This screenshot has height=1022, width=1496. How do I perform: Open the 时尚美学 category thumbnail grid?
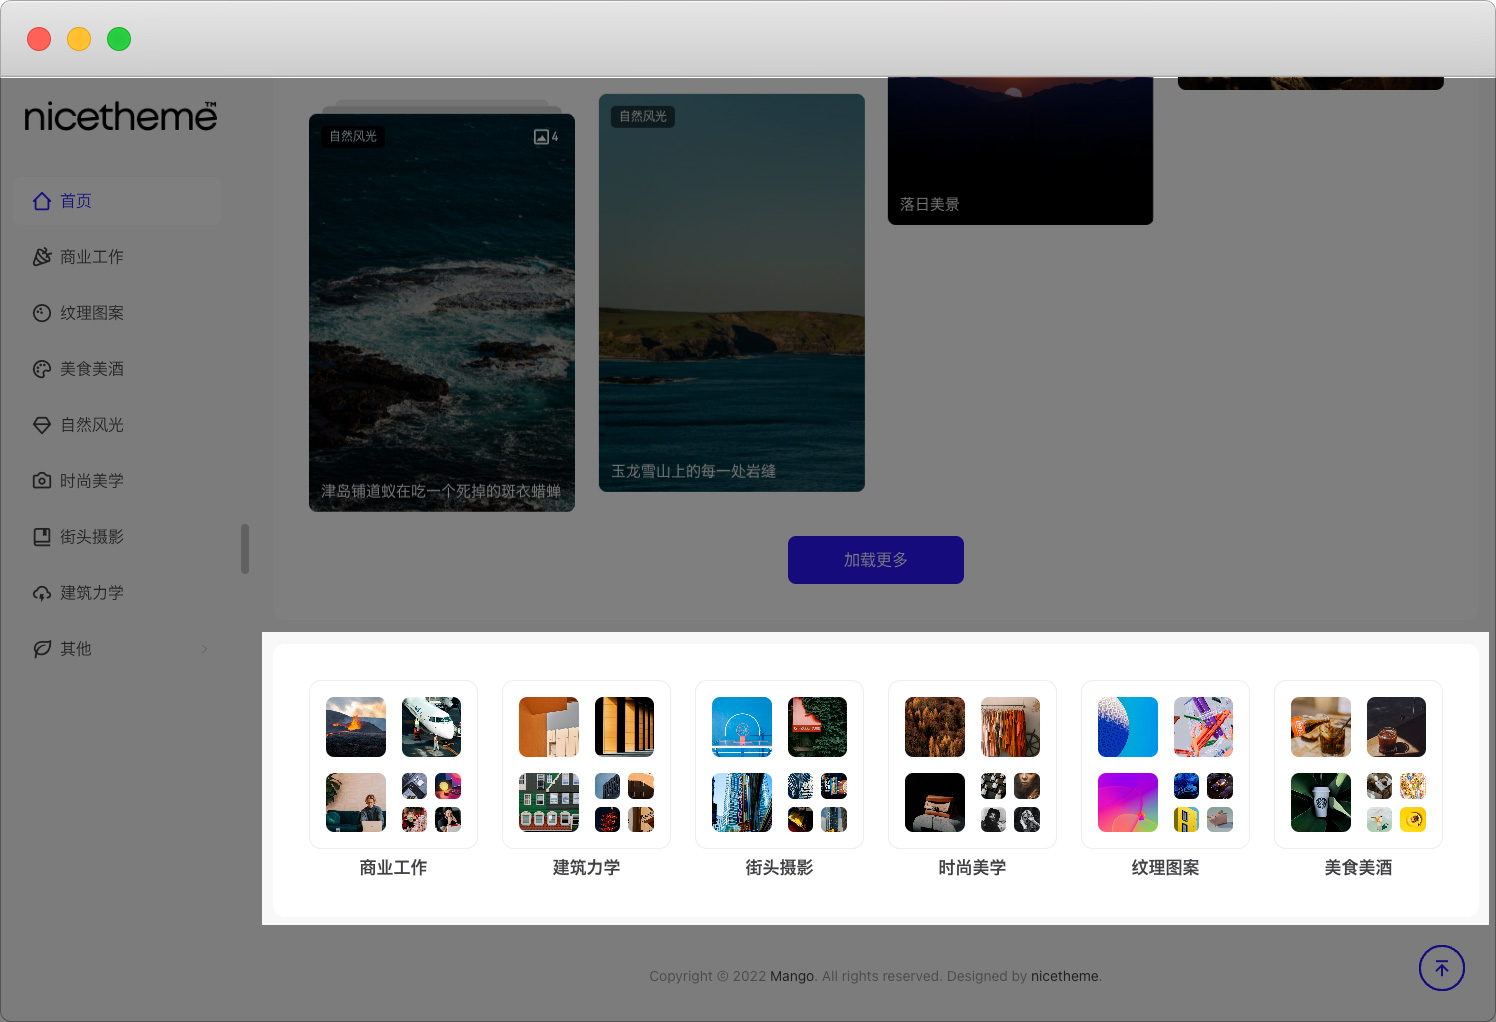(972, 765)
